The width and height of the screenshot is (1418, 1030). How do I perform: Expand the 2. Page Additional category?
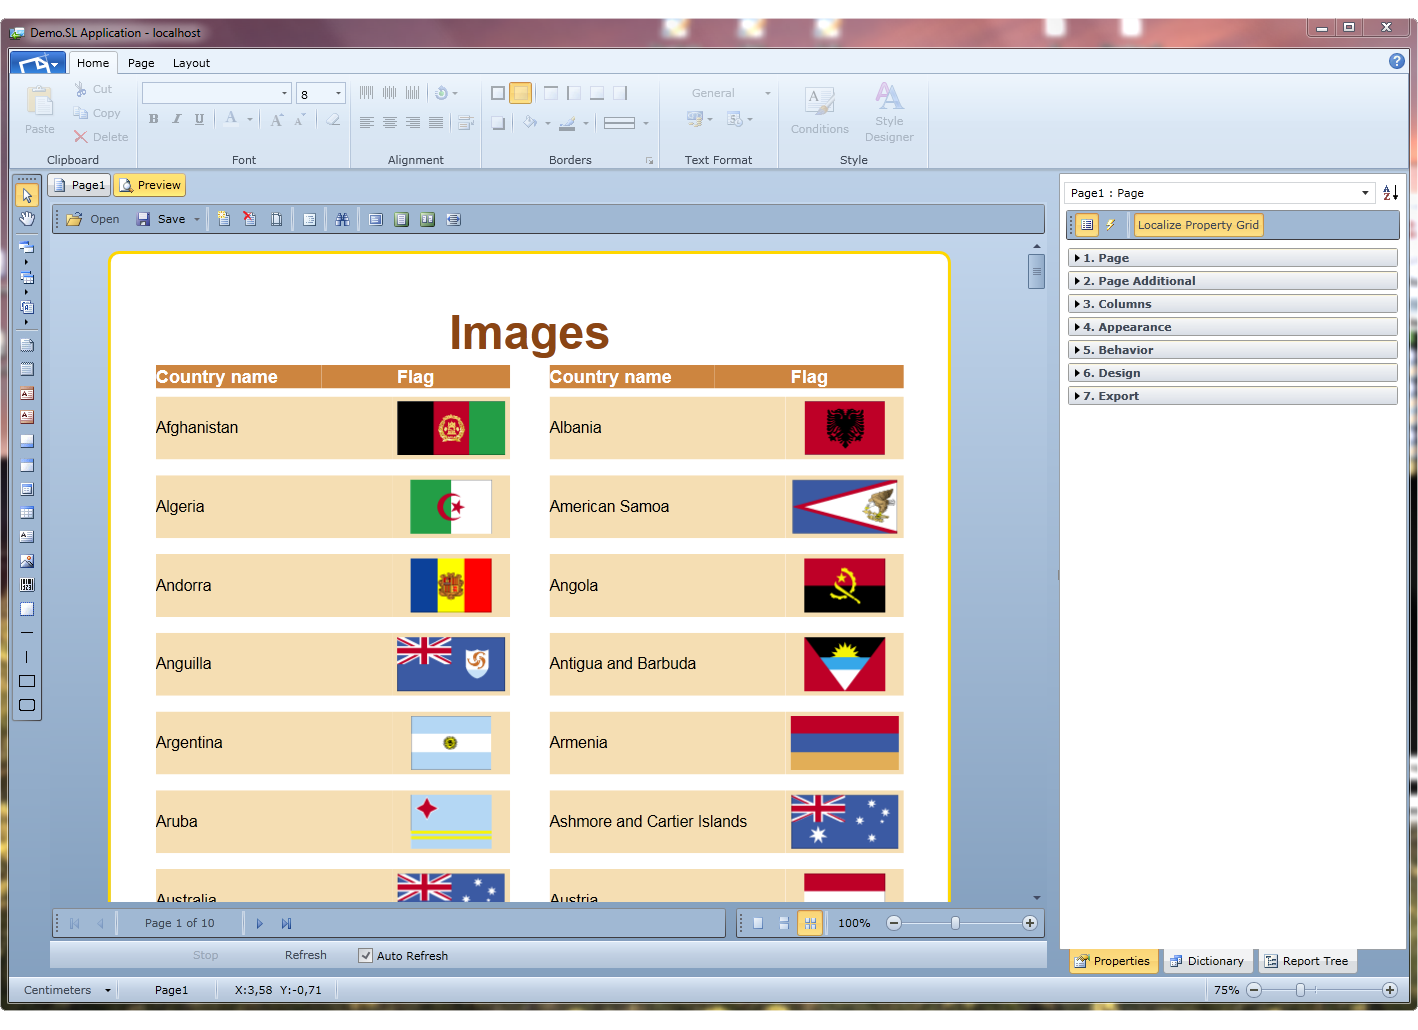click(1232, 281)
